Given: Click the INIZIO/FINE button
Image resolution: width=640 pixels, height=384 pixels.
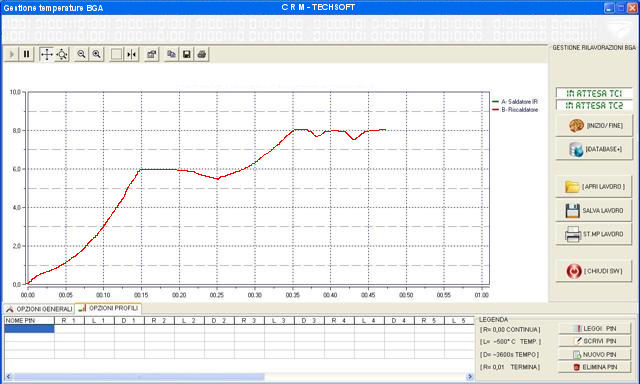Looking at the screenshot, I should pyautogui.click(x=594, y=126).
